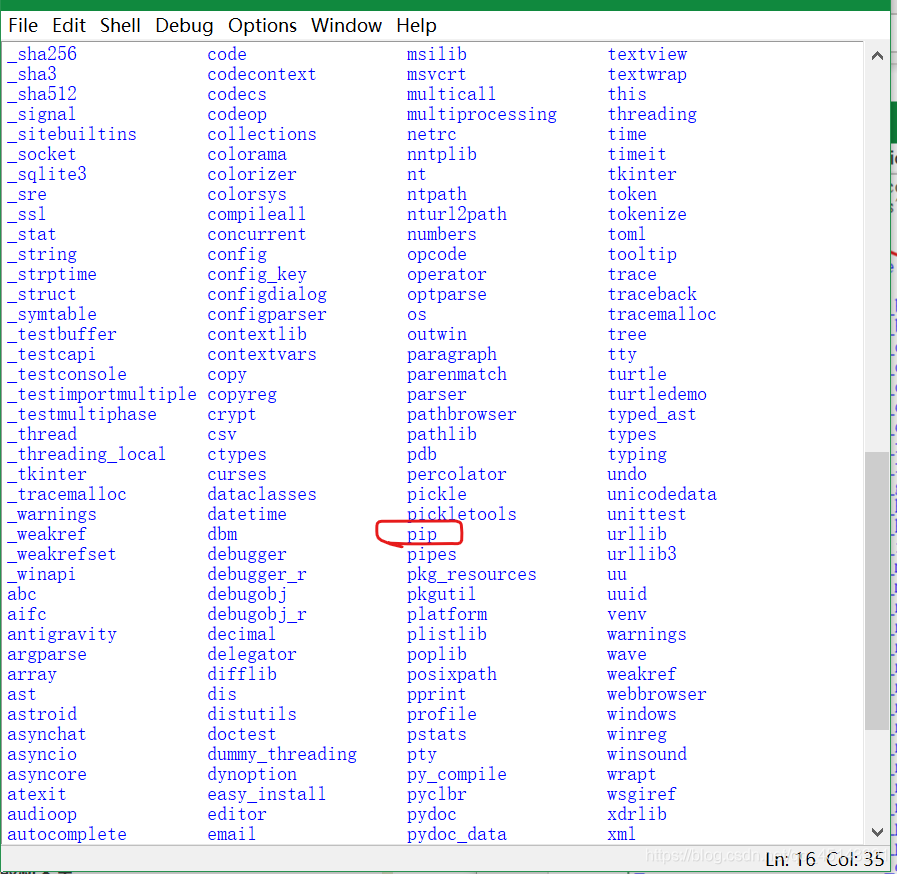The height and width of the screenshot is (874, 897).
Task: Click the module name 'datetime'
Action: click(247, 514)
